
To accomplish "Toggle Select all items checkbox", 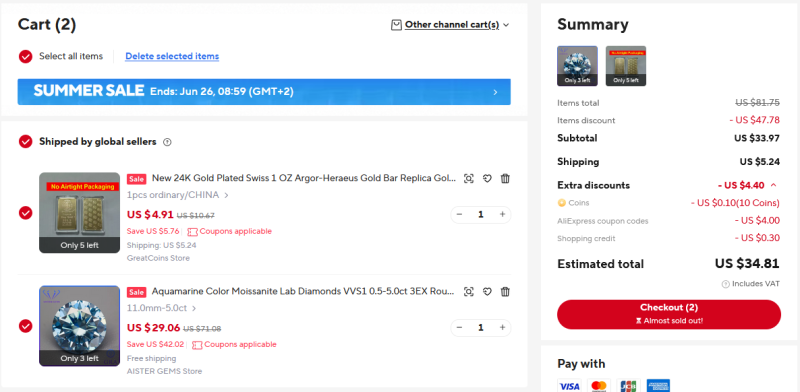I will (x=26, y=56).
